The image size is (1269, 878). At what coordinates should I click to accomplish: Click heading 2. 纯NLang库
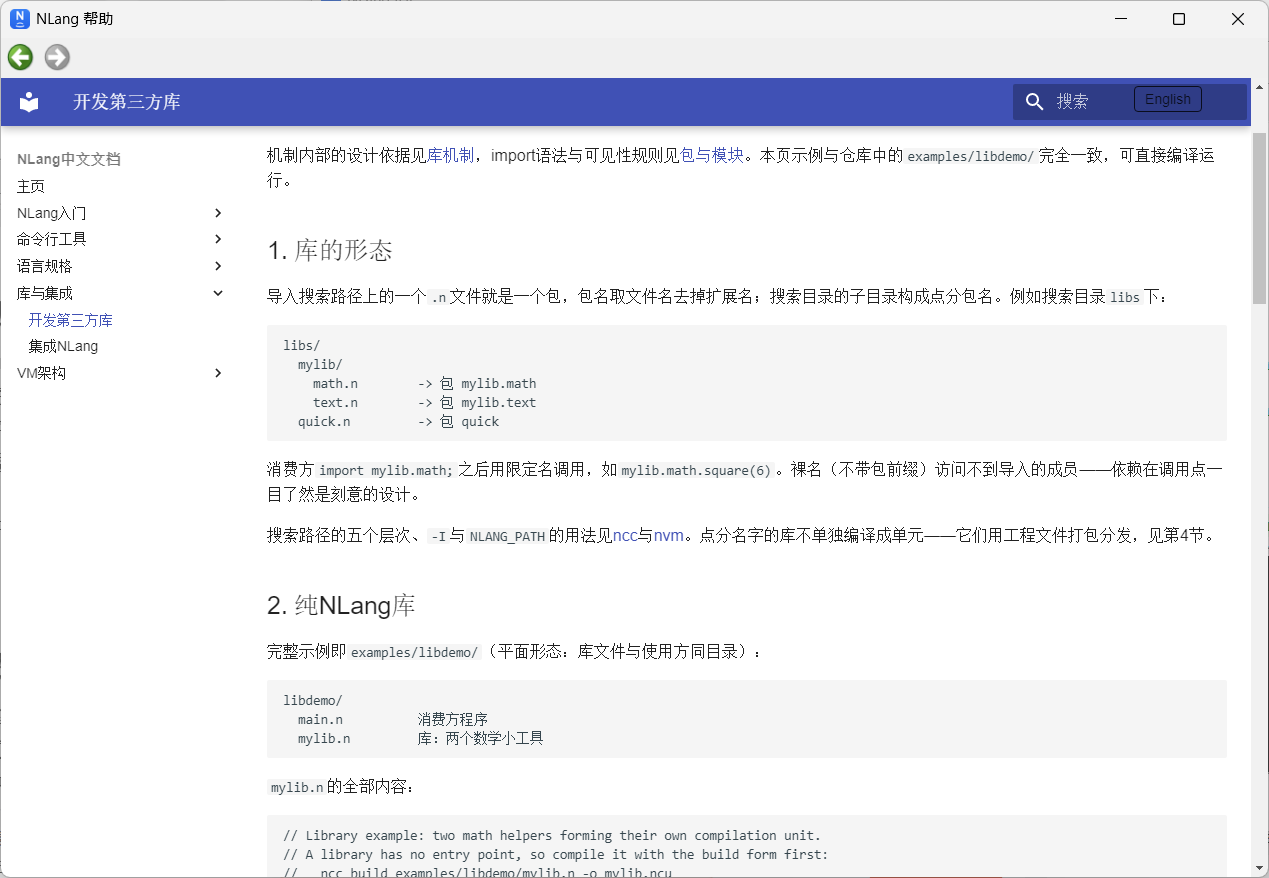tap(341, 606)
